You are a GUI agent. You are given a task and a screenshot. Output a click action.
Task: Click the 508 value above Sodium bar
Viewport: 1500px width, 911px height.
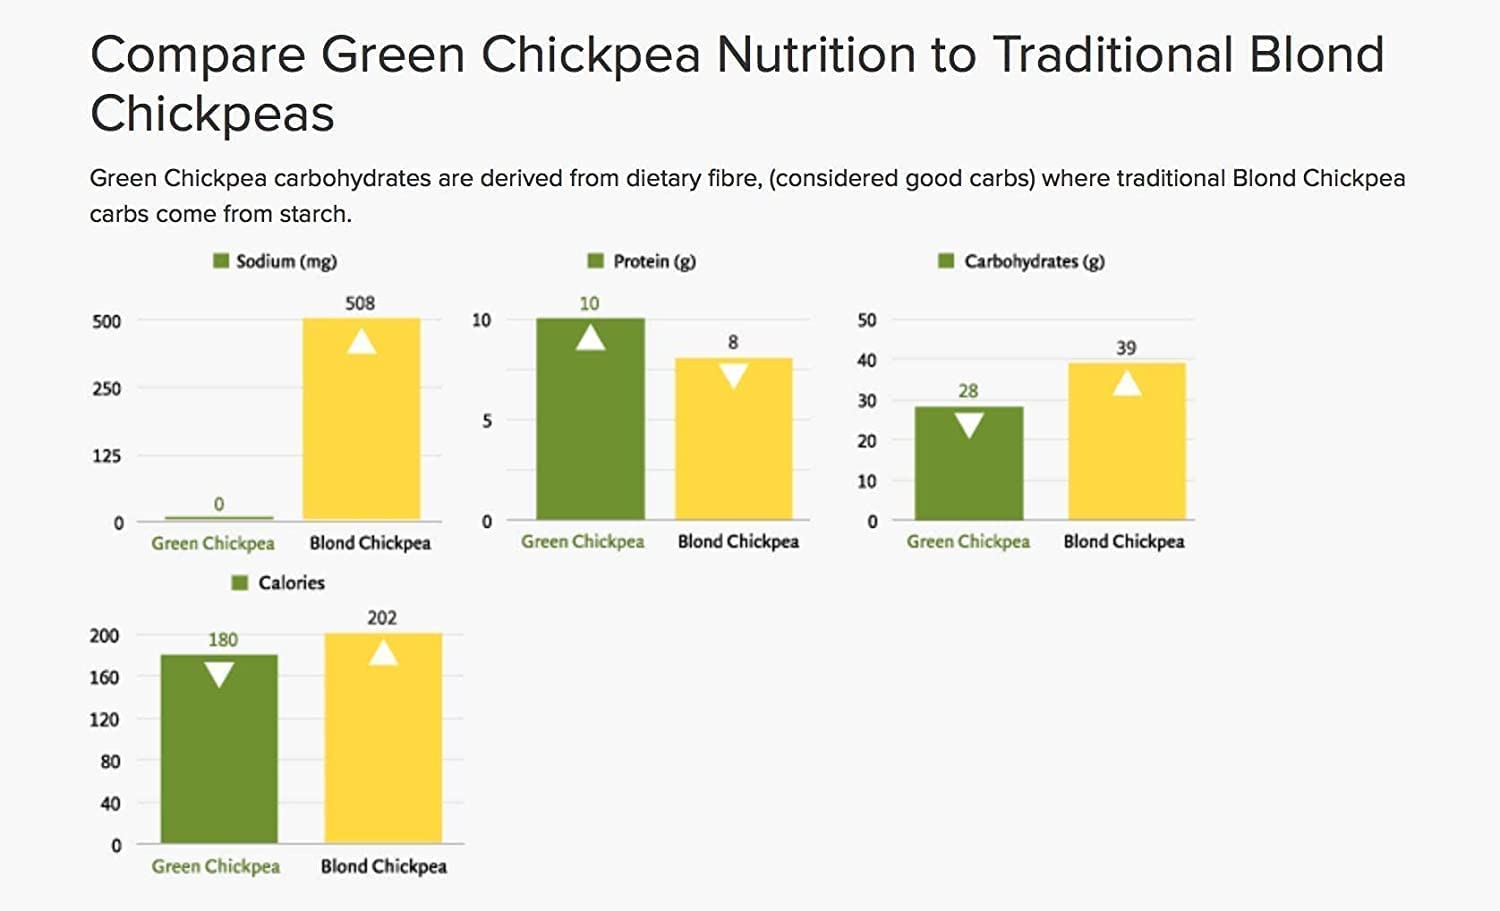(360, 303)
